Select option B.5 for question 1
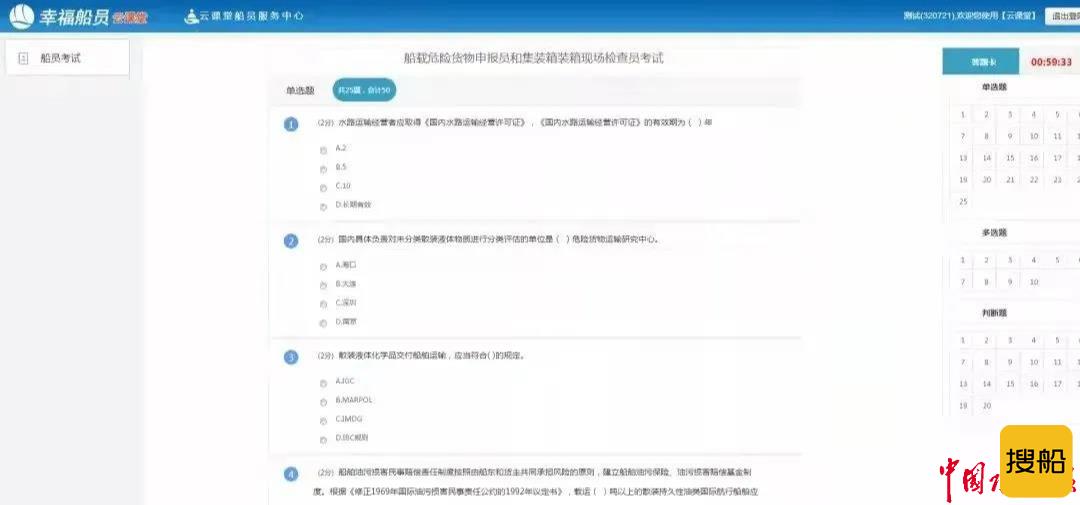Screen dimensions: 1080x505 324,169
